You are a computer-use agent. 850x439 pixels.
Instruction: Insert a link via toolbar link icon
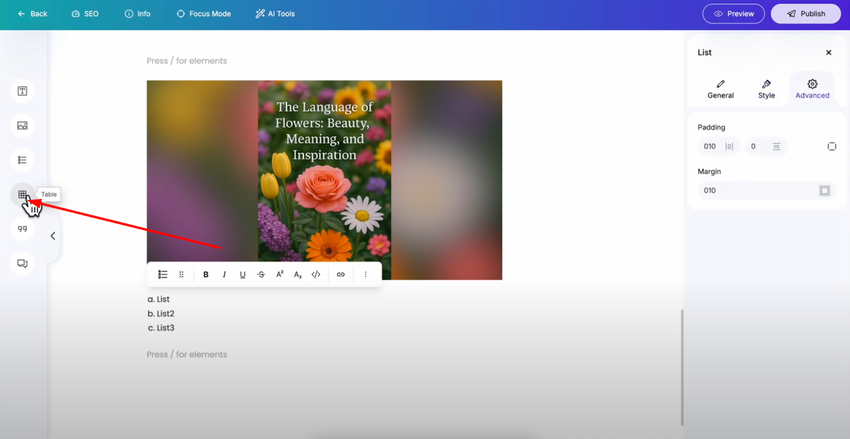point(340,275)
